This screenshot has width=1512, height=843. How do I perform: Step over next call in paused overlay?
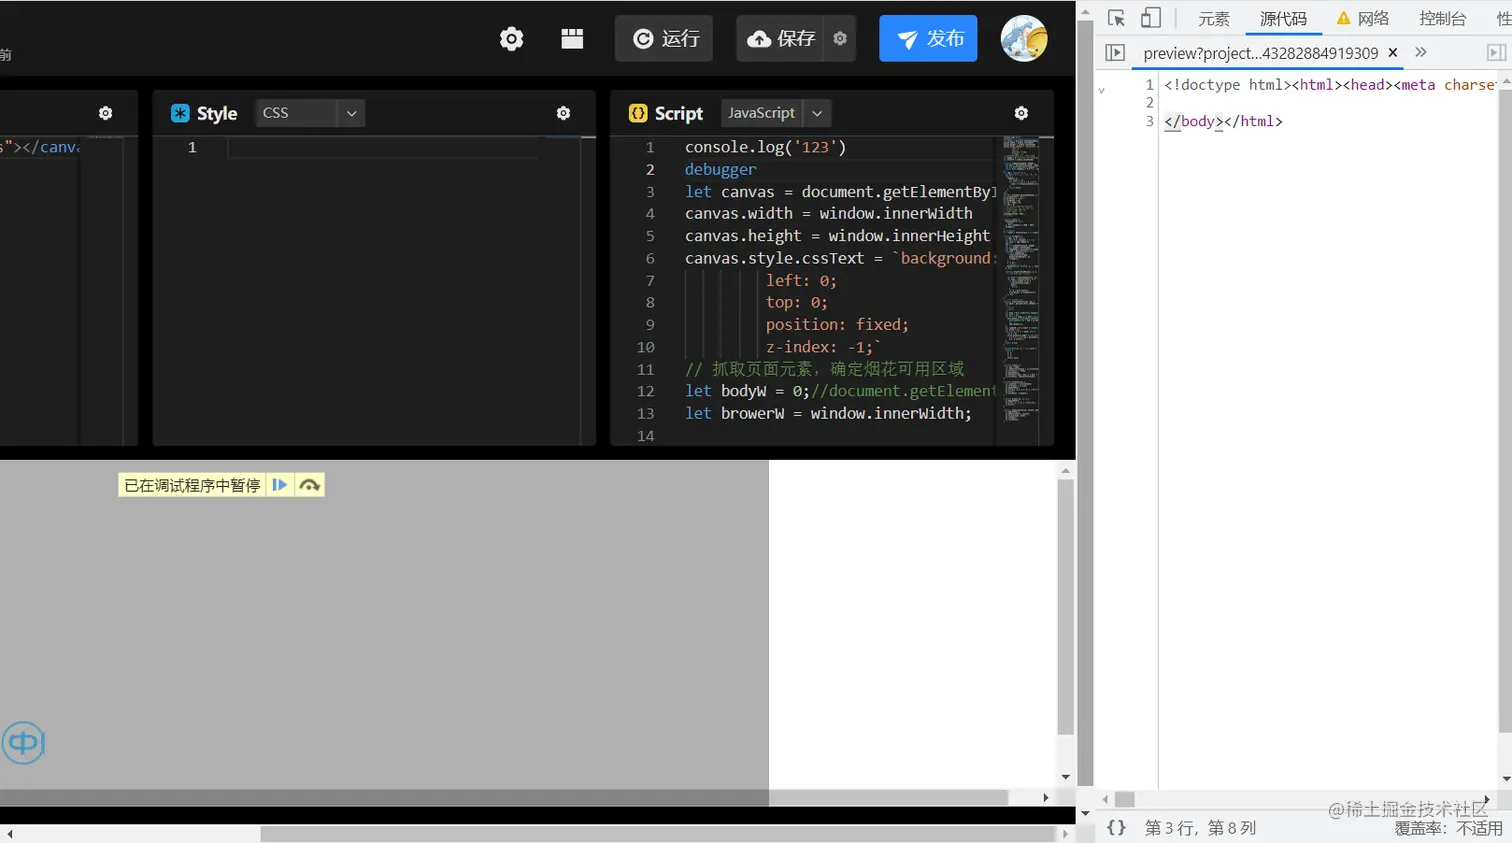pos(310,485)
